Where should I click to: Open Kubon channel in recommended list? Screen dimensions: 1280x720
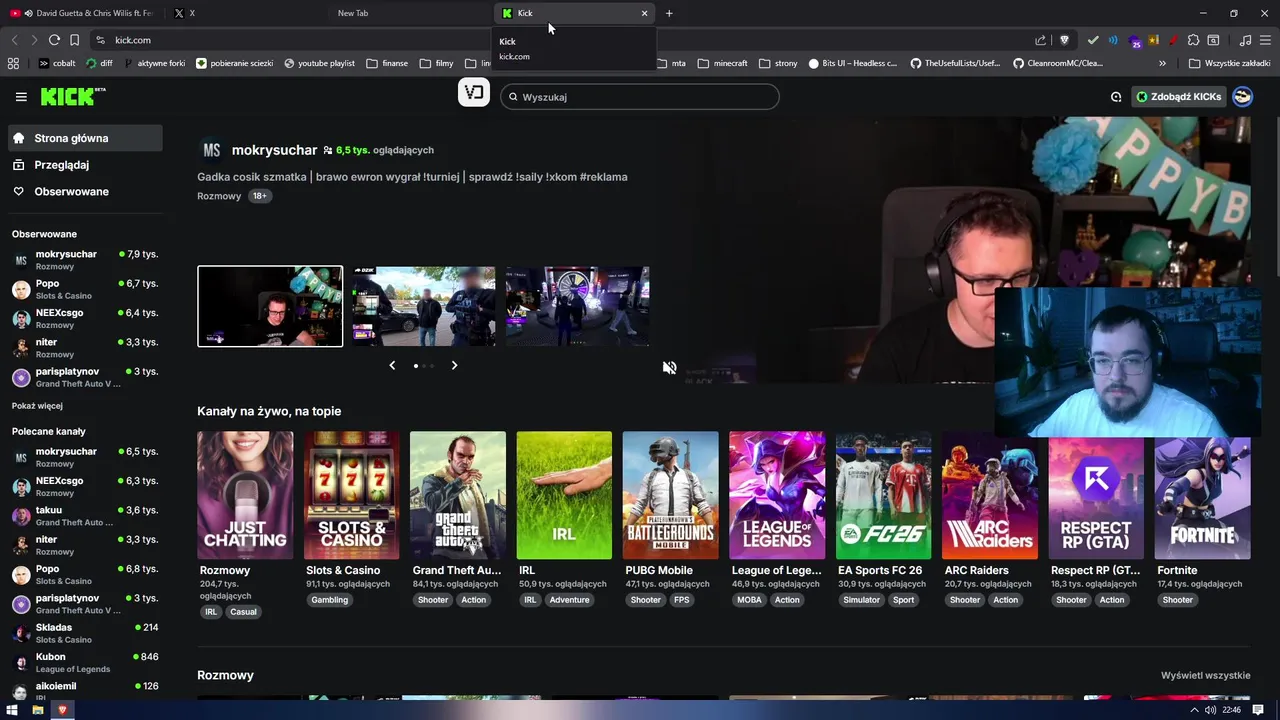(85, 662)
